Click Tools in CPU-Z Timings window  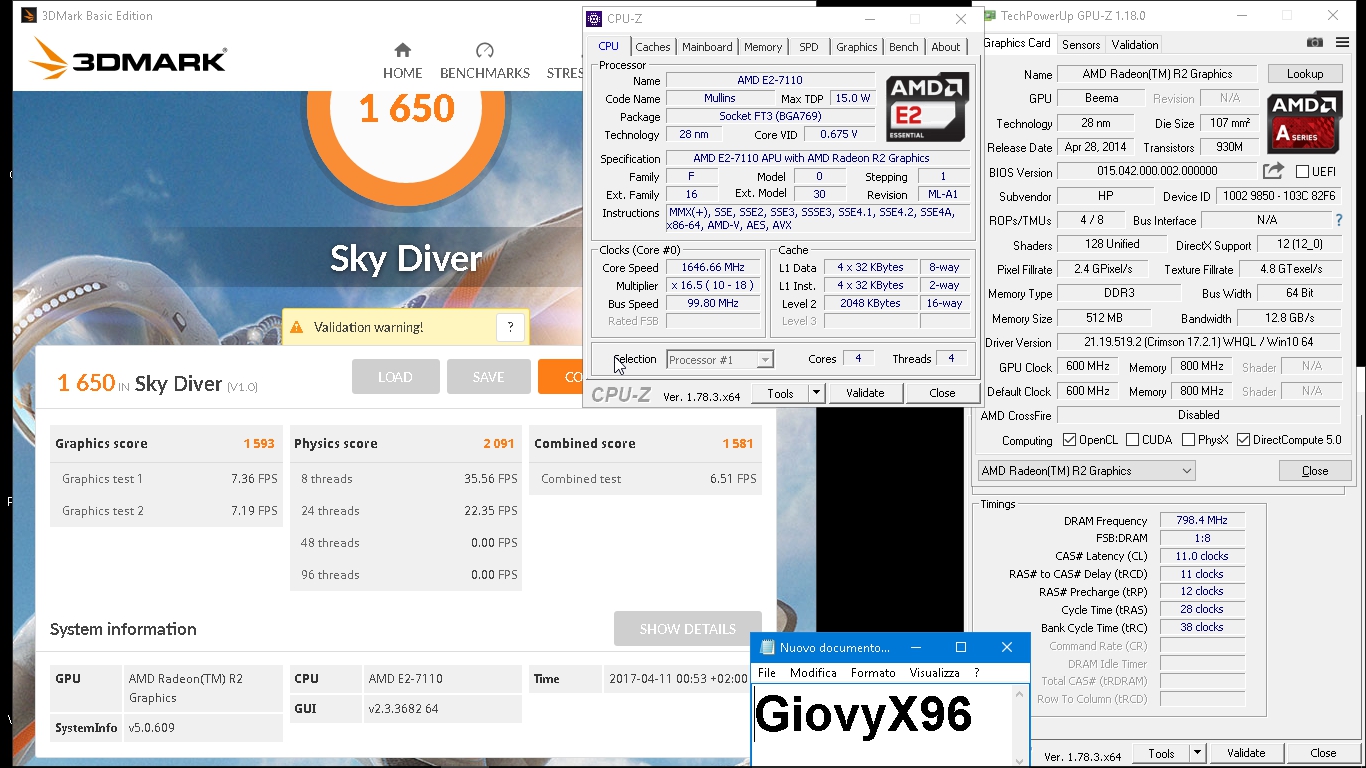[1161, 754]
